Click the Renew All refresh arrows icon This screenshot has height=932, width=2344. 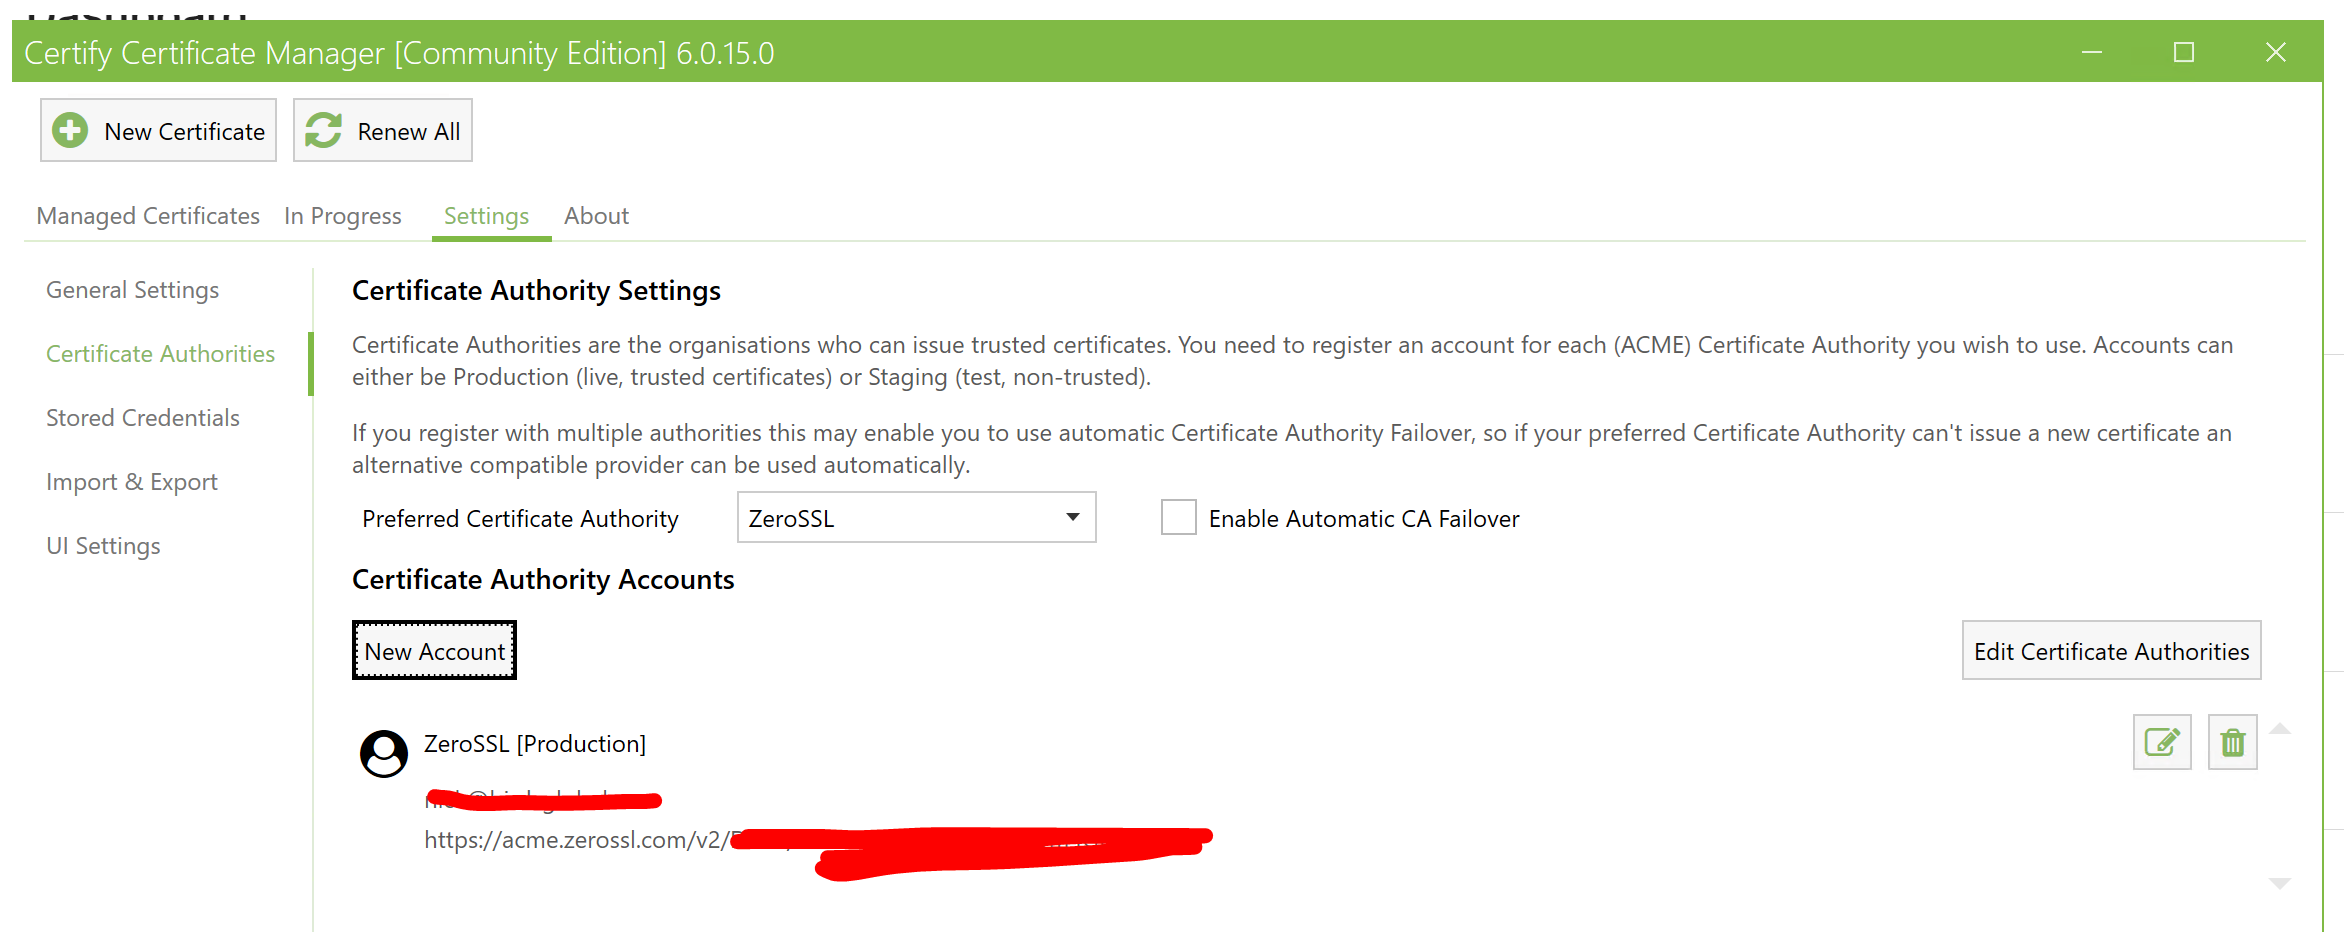tap(323, 131)
